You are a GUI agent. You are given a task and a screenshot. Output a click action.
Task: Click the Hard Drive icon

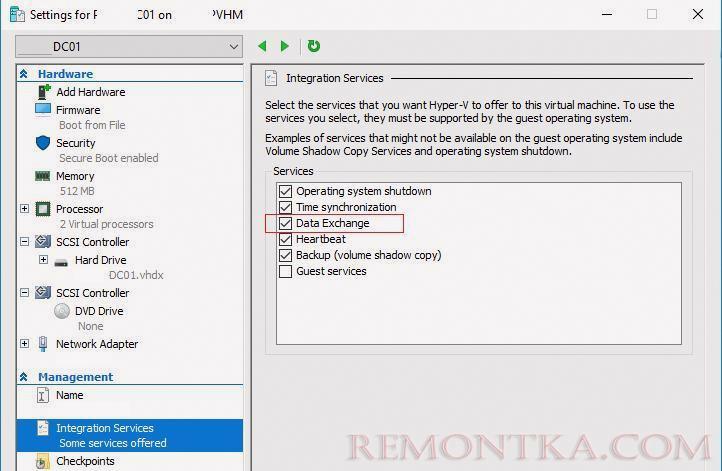[x=61, y=263]
